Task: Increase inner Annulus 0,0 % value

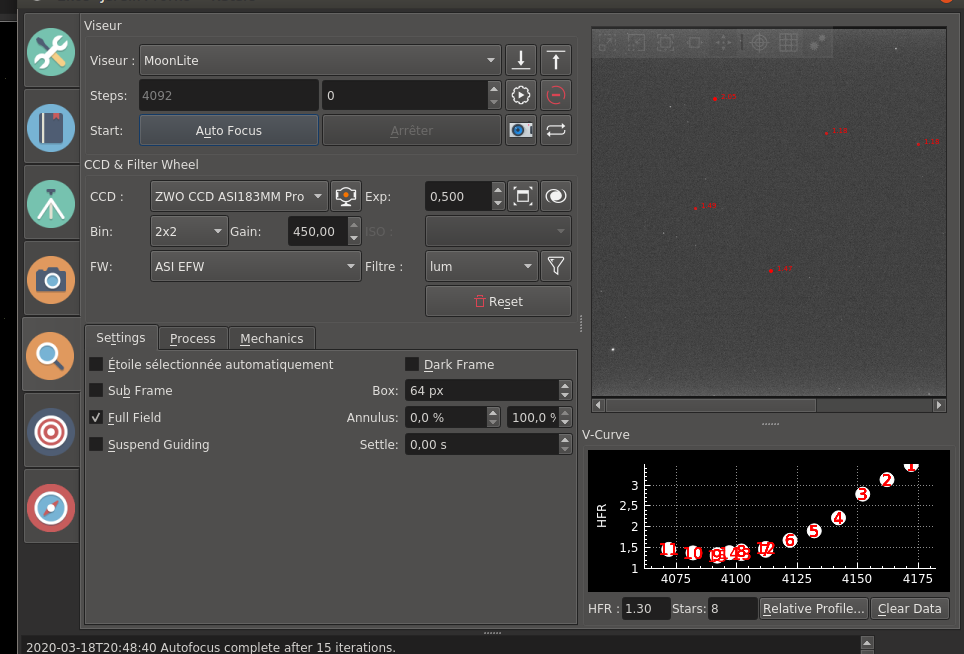Action: (493, 412)
